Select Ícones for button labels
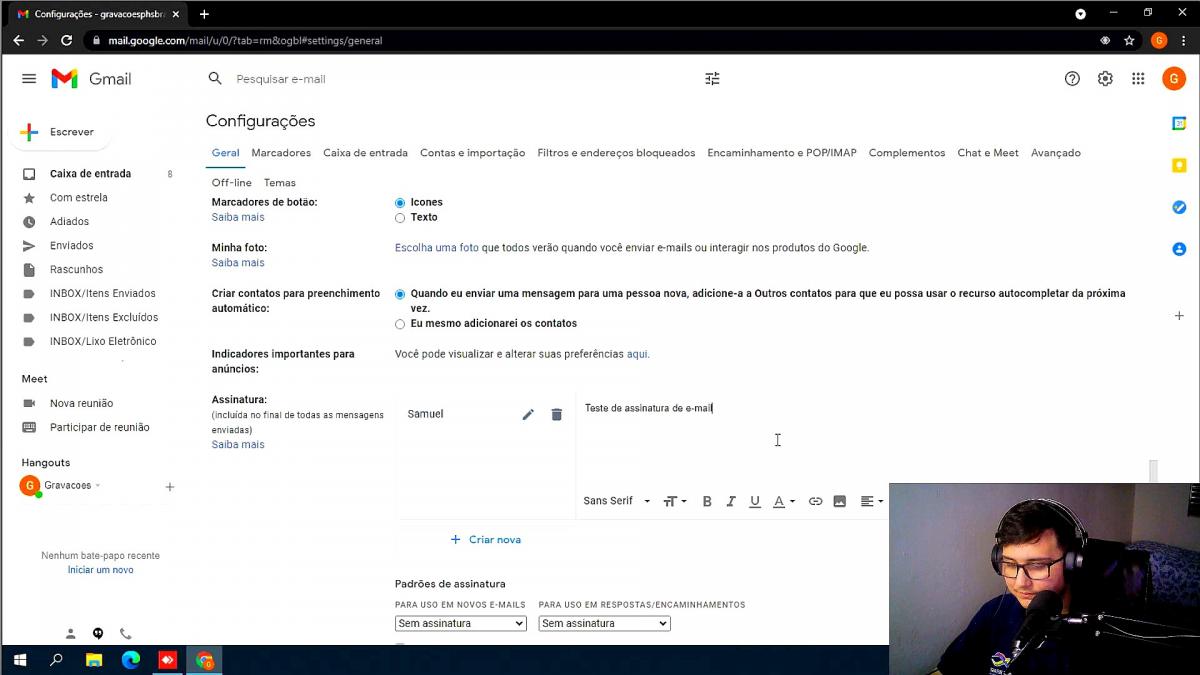The width and height of the screenshot is (1200, 675). click(400, 203)
